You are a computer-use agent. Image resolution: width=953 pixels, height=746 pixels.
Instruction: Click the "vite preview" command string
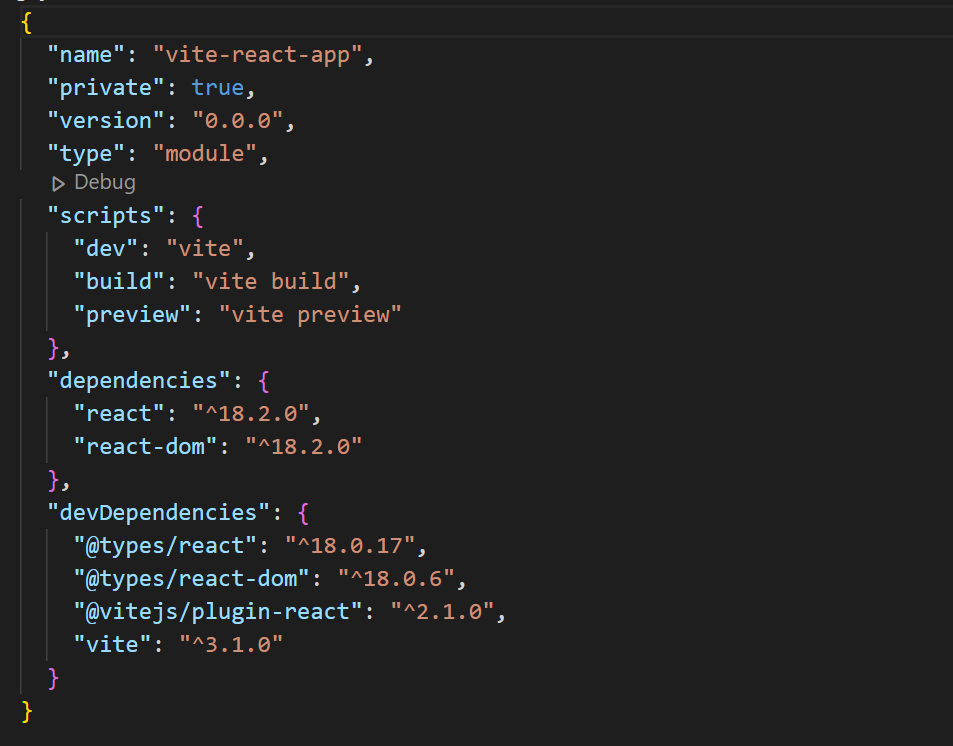[310, 314]
